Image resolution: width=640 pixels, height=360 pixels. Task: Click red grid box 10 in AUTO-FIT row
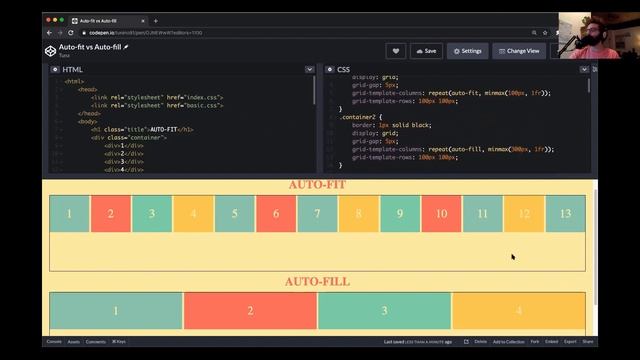coord(441,213)
